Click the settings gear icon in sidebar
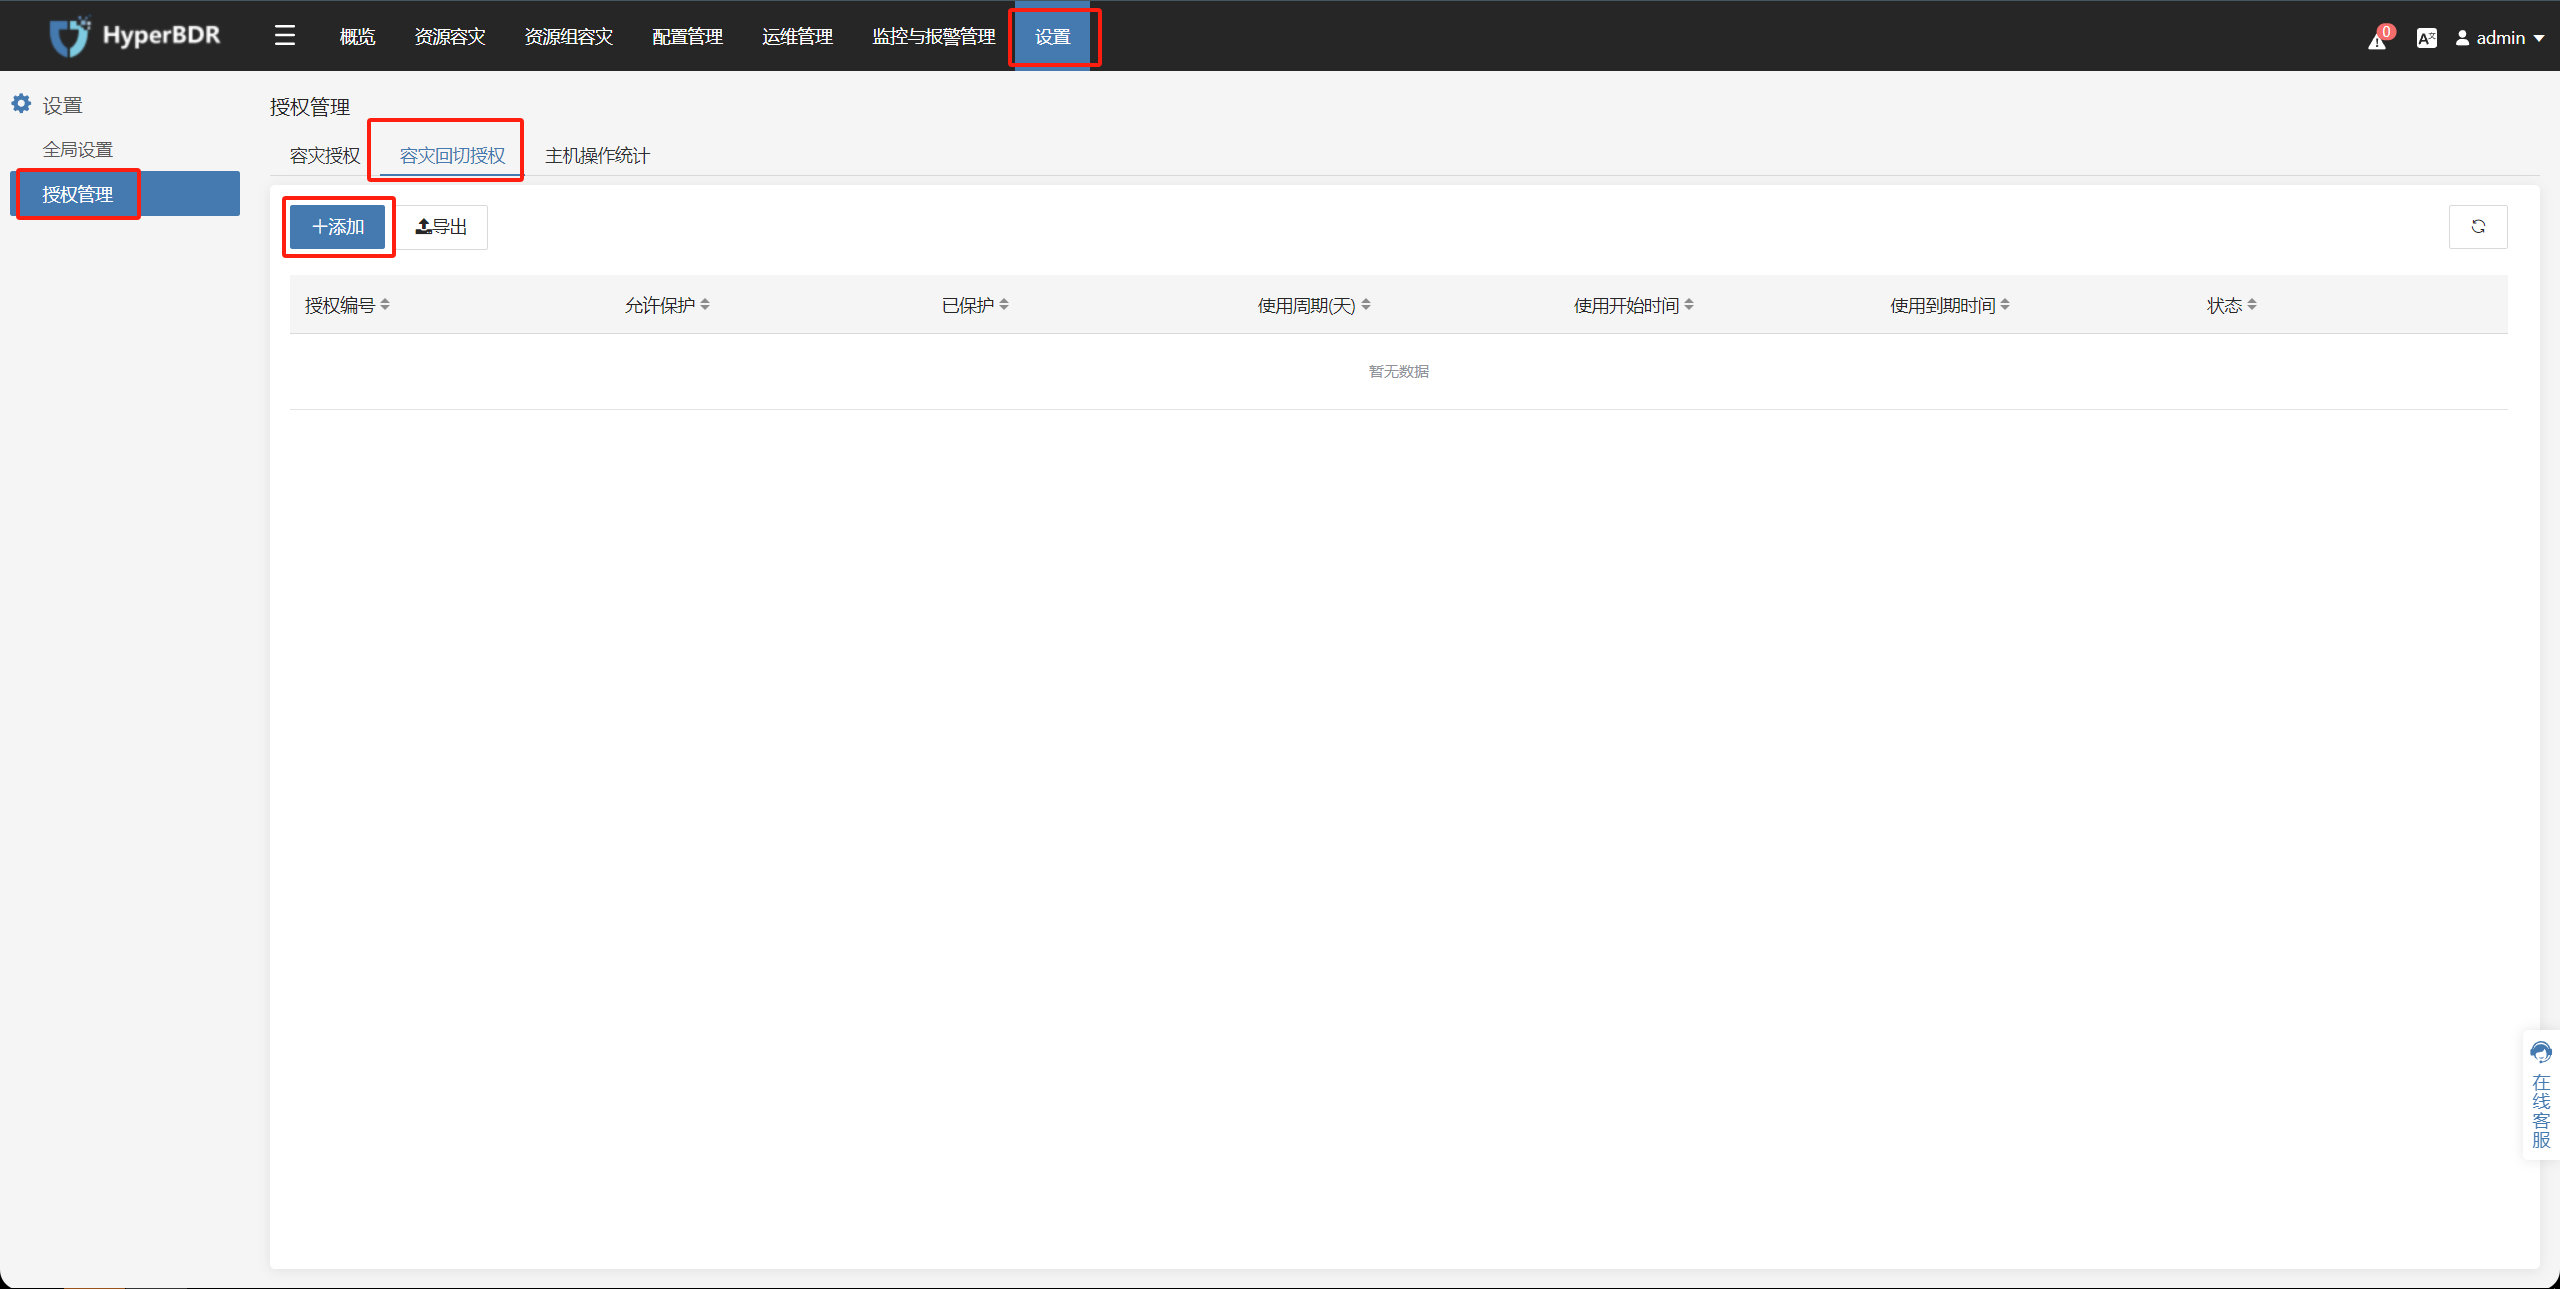Screen dimensions: 2560x1289 click(21, 104)
